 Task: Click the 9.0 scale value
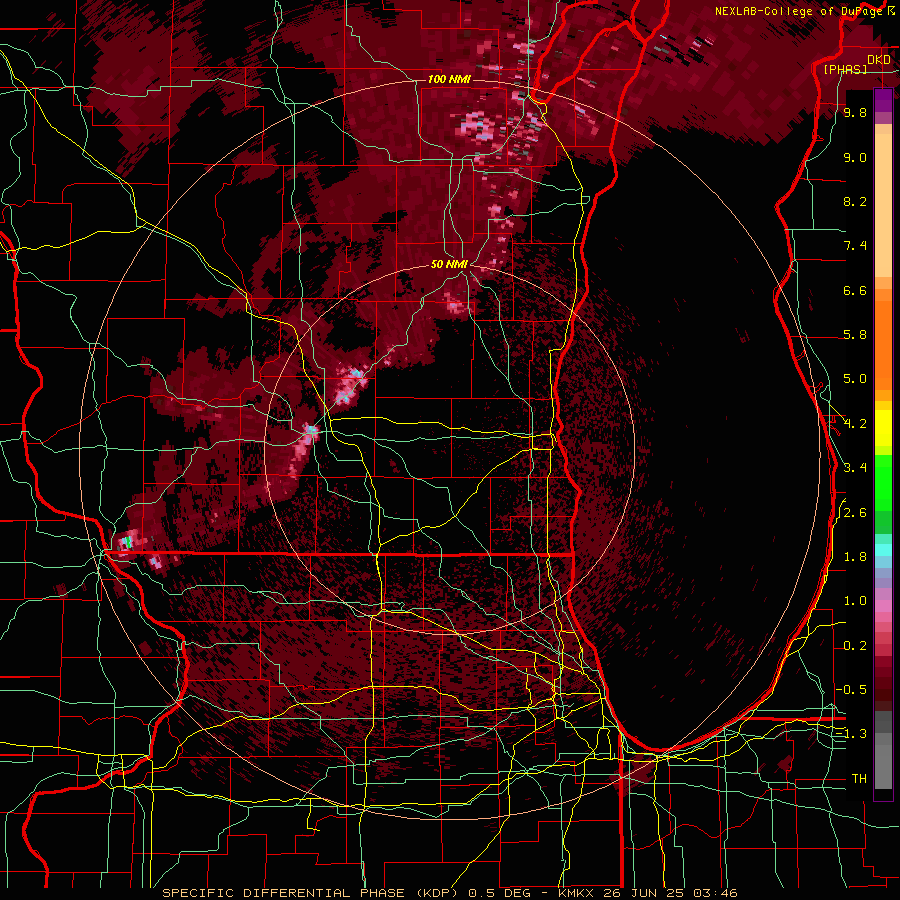(855, 157)
